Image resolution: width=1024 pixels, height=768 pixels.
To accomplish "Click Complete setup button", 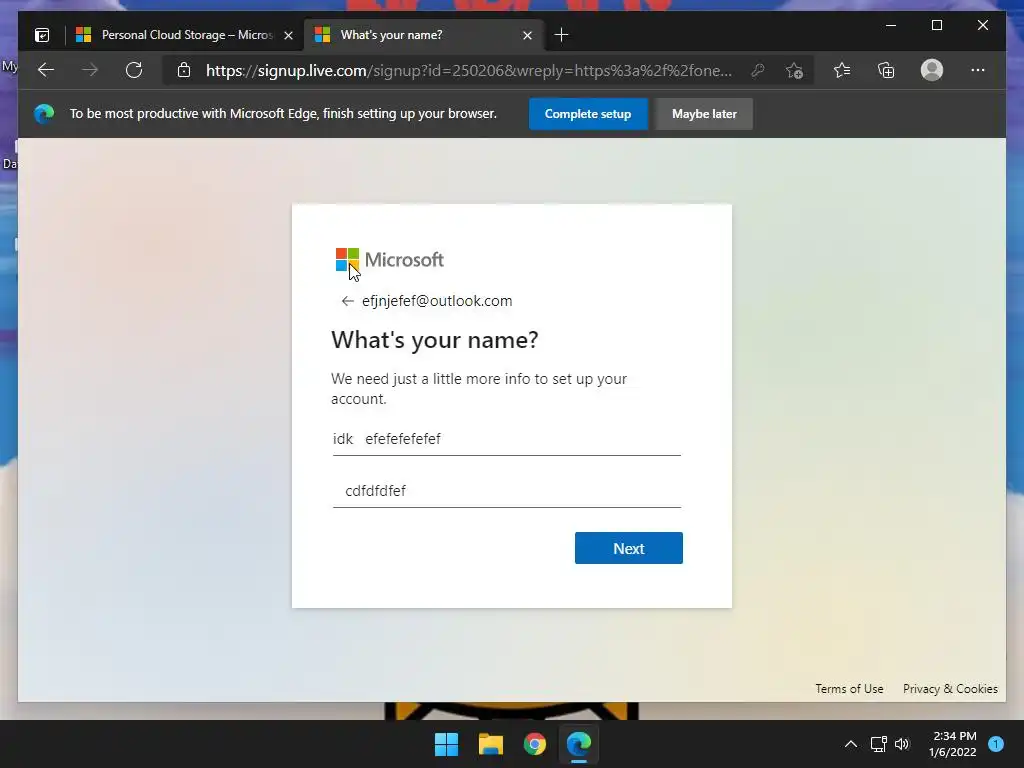I will point(588,114).
